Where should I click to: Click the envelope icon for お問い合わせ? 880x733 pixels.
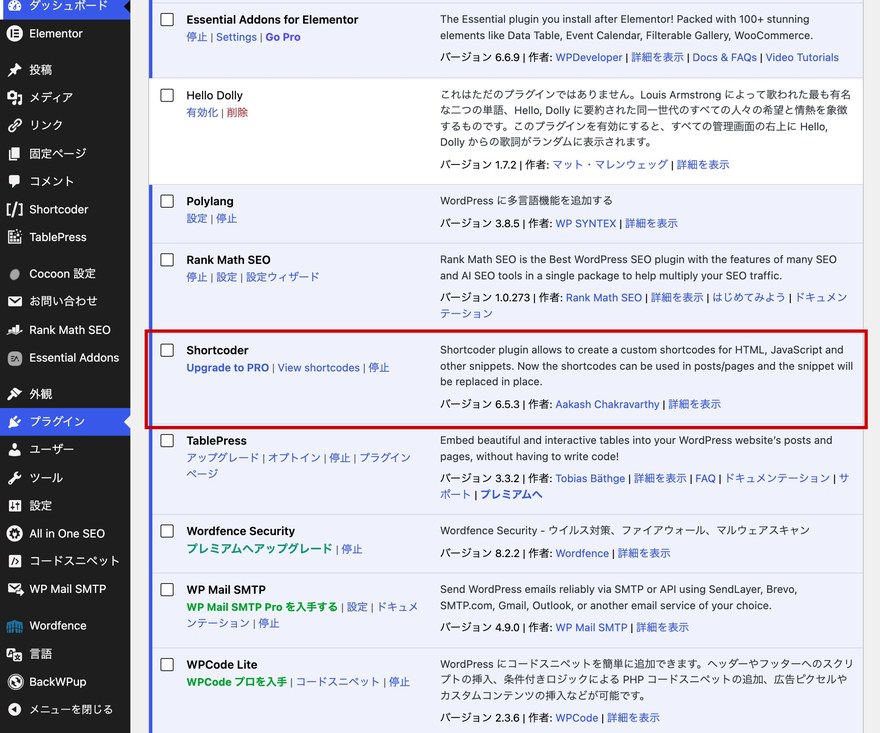[15, 301]
